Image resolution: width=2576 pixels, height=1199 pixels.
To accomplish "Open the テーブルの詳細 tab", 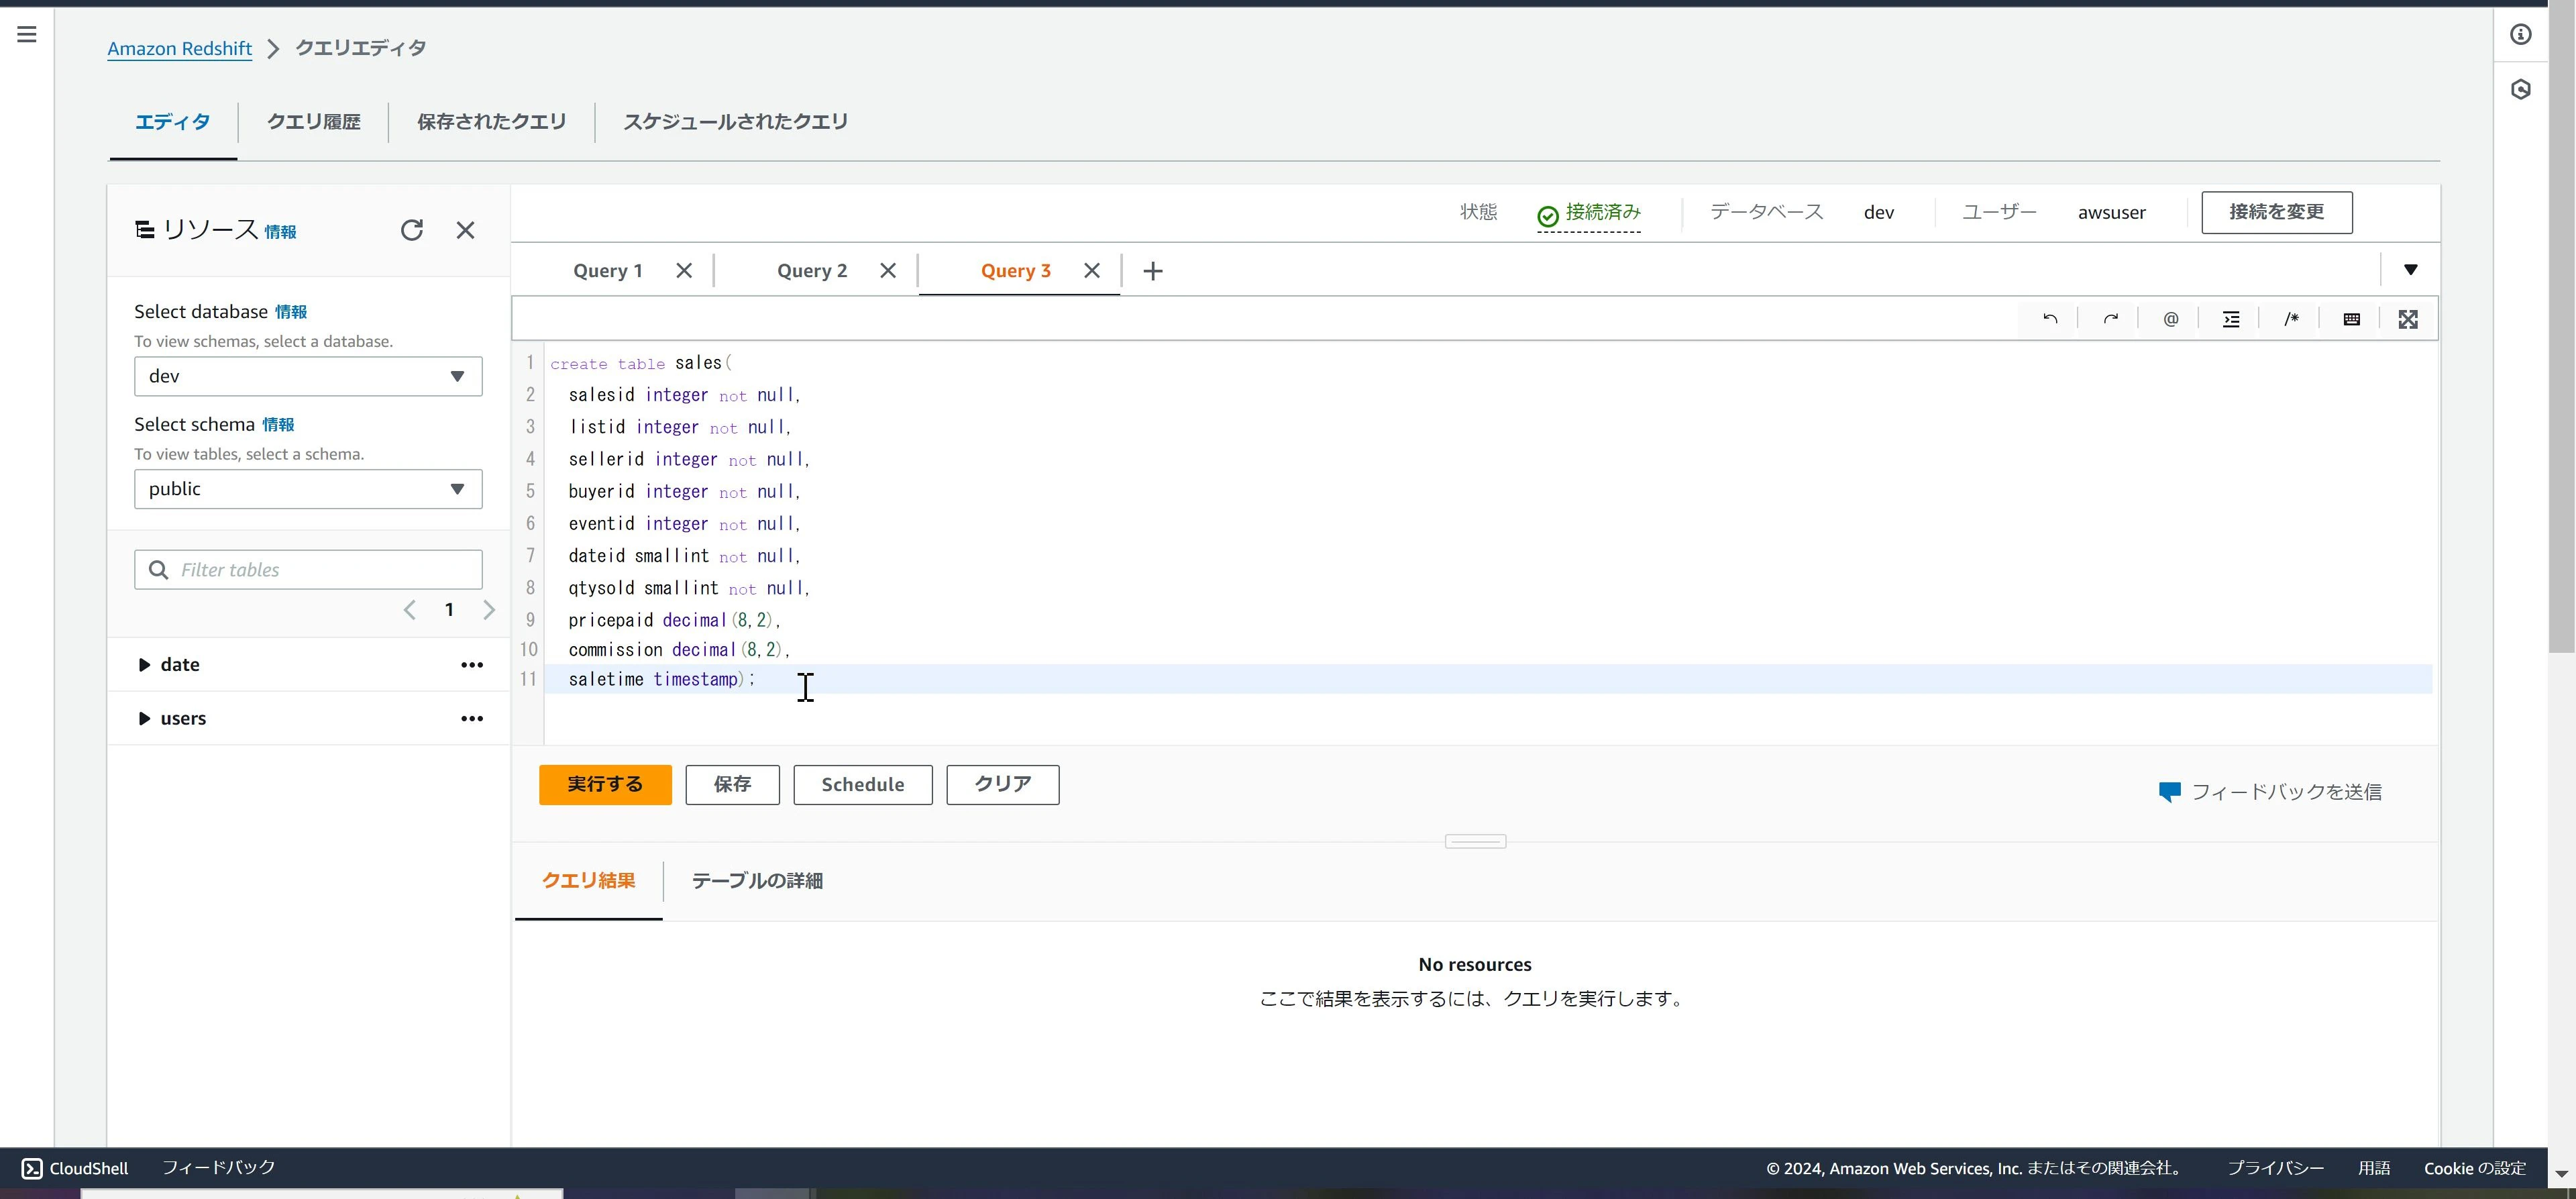I will [757, 881].
